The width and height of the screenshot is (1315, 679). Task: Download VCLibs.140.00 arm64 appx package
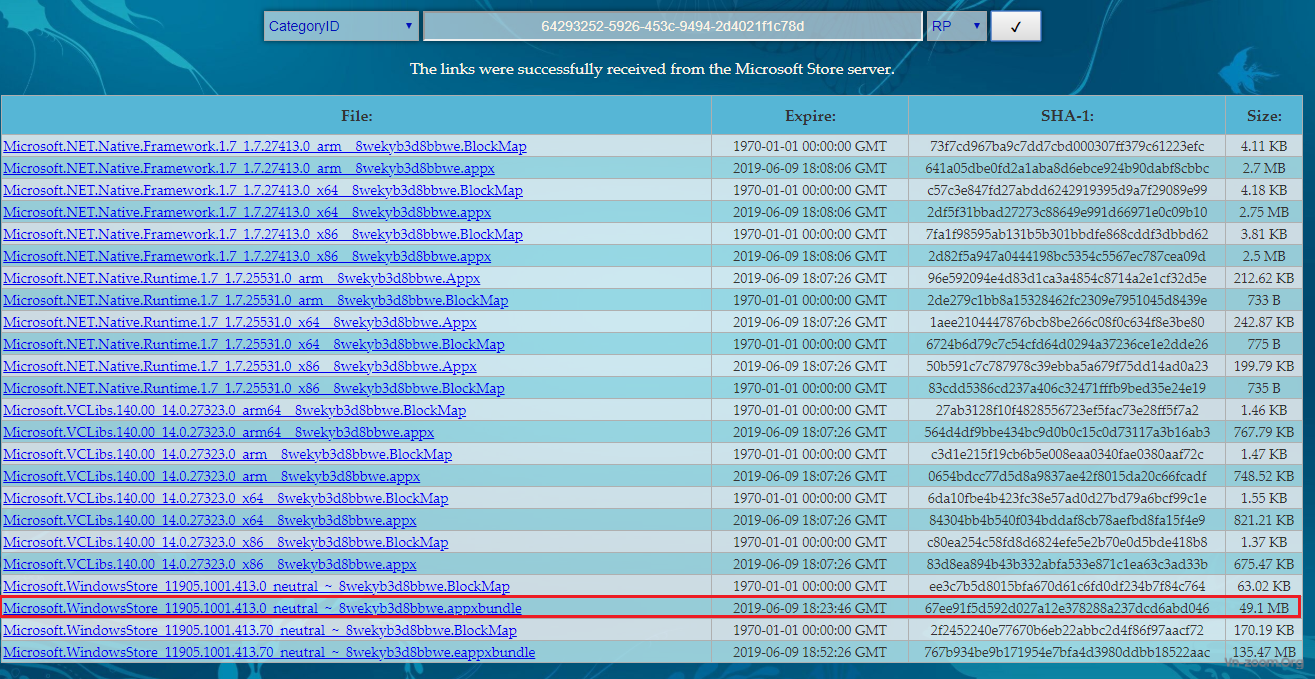coord(219,432)
